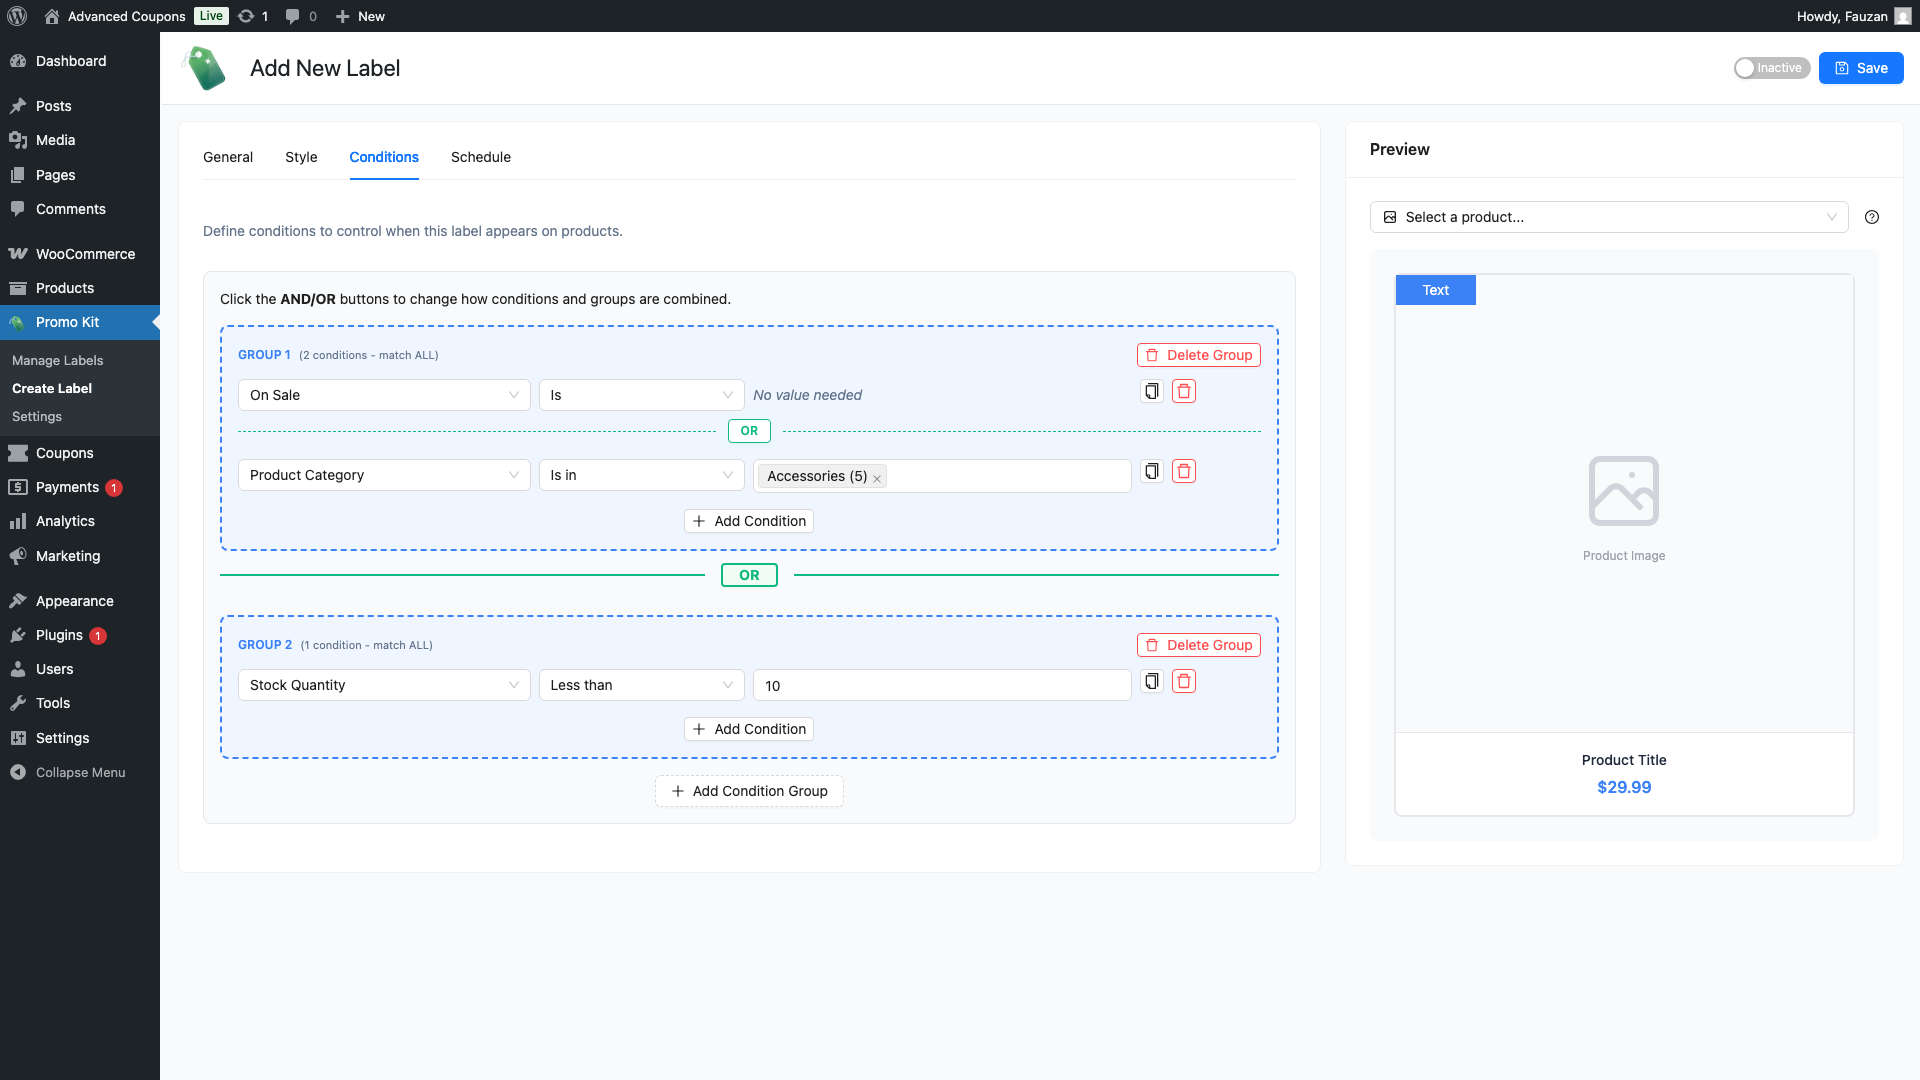Delete the On Sale condition row

click(1184, 391)
